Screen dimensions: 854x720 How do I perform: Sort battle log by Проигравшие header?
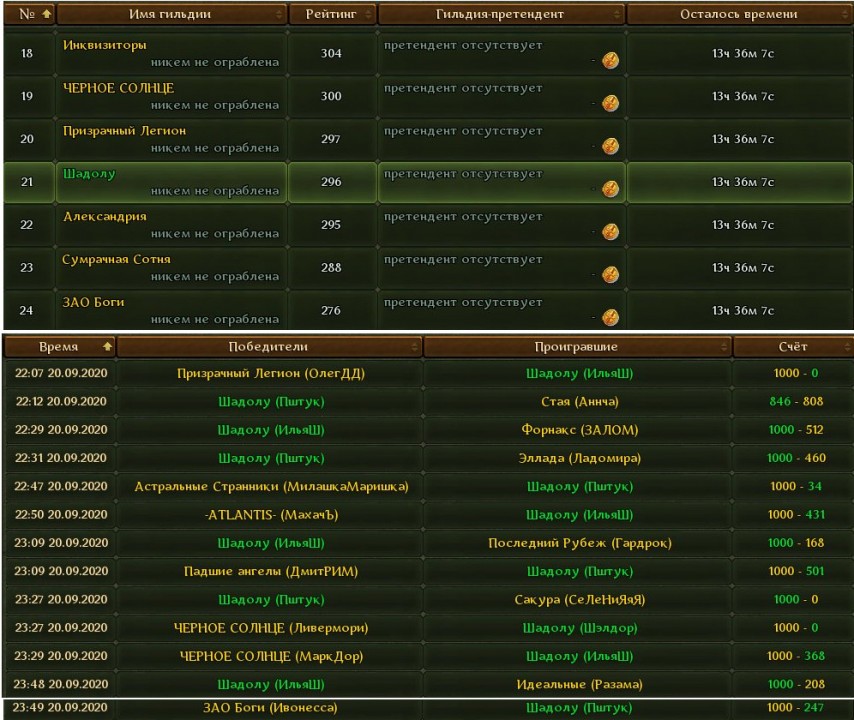pos(577,346)
